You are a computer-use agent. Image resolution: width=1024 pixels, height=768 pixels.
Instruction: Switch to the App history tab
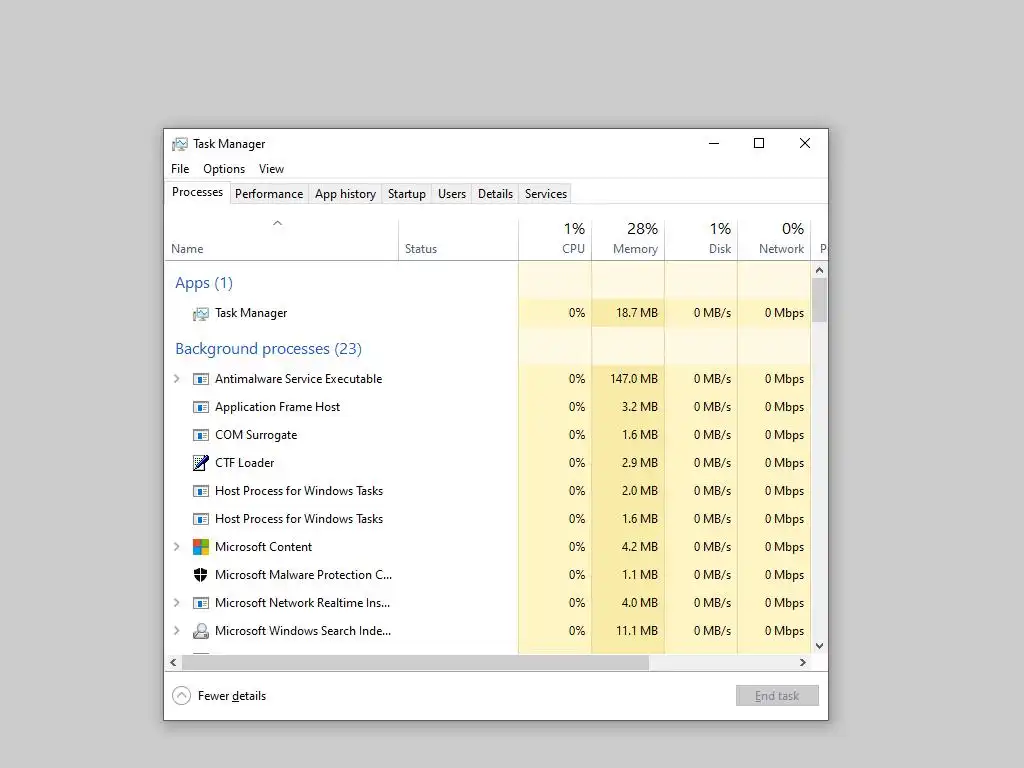pos(345,194)
